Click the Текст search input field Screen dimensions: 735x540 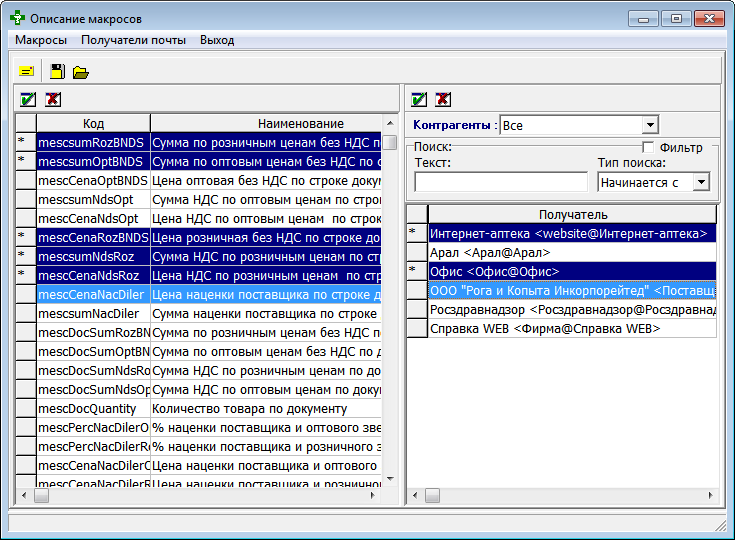pyautogui.click(x=501, y=182)
